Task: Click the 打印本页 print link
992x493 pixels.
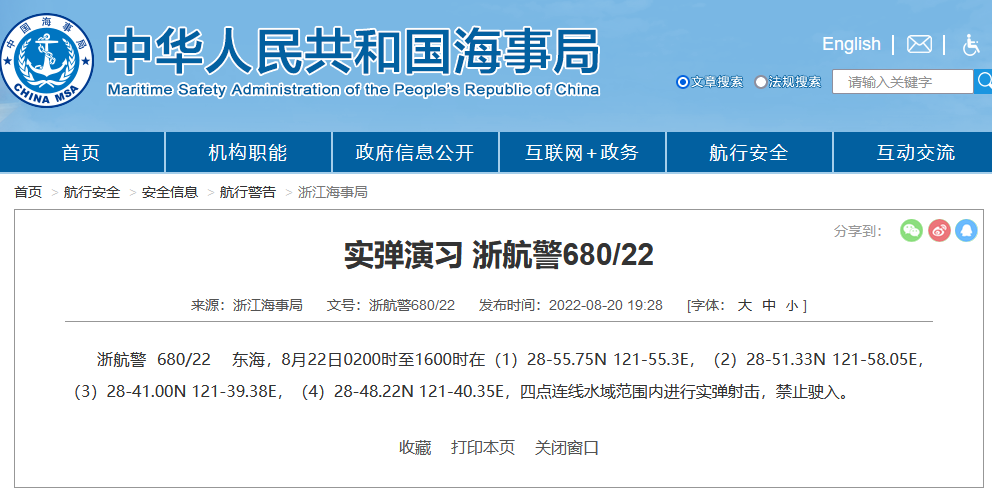Action: 483,448
